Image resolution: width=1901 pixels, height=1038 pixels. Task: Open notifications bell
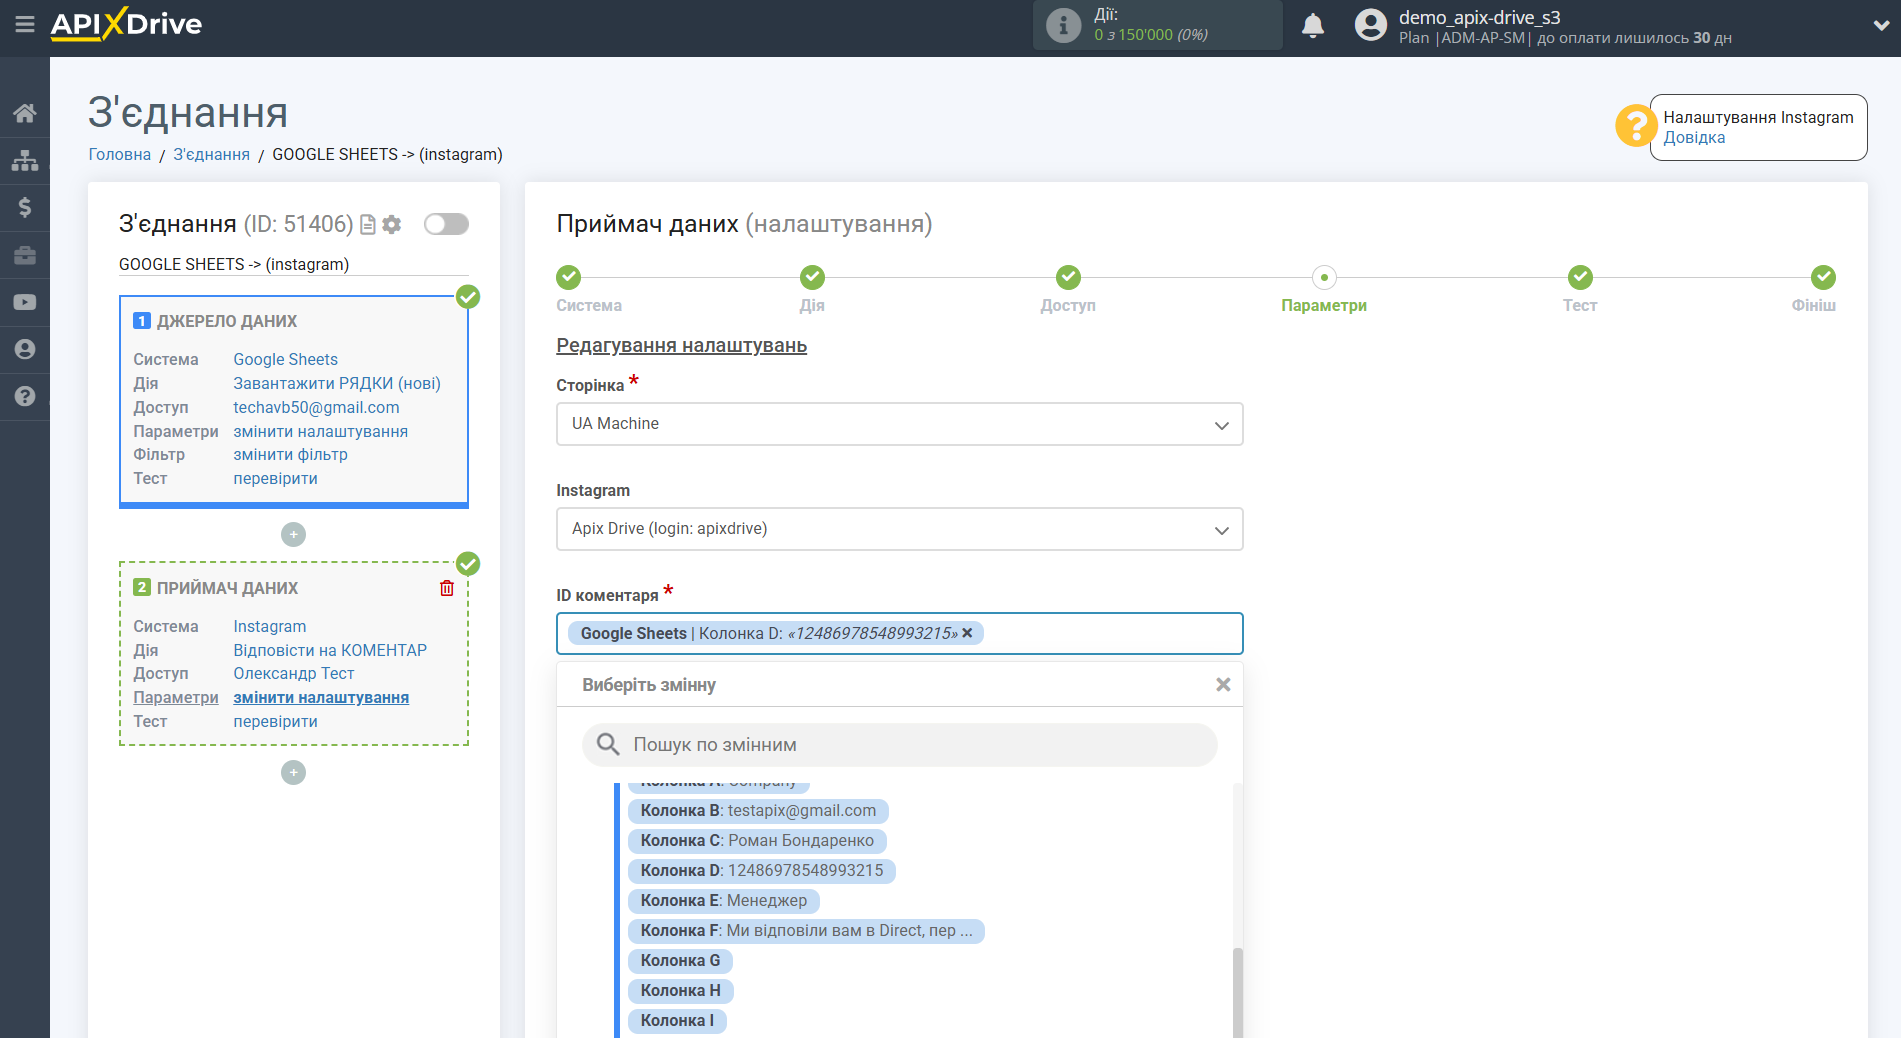(x=1313, y=25)
